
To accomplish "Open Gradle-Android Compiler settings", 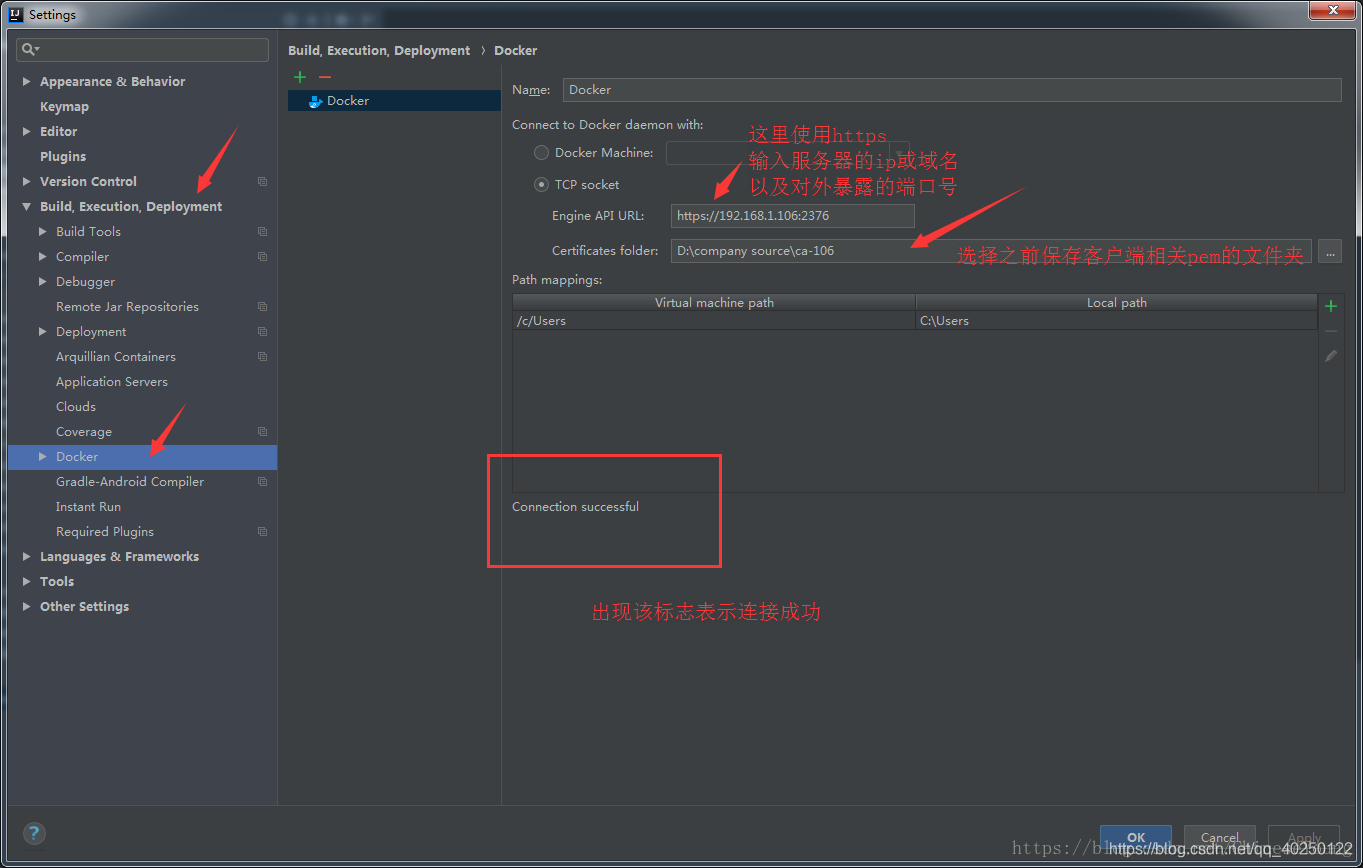I will [x=130, y=482].
